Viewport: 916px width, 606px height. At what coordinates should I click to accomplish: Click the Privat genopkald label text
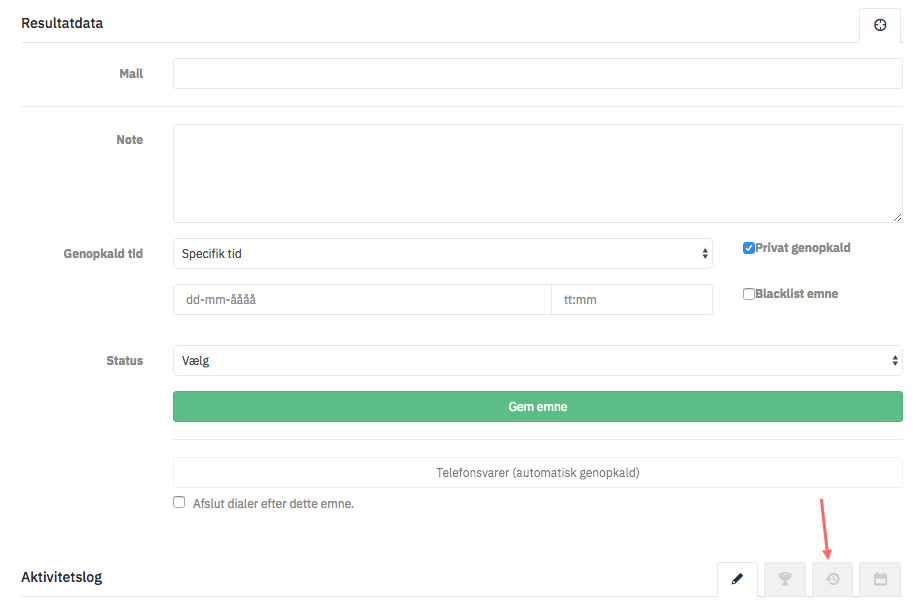coord(803,248)
